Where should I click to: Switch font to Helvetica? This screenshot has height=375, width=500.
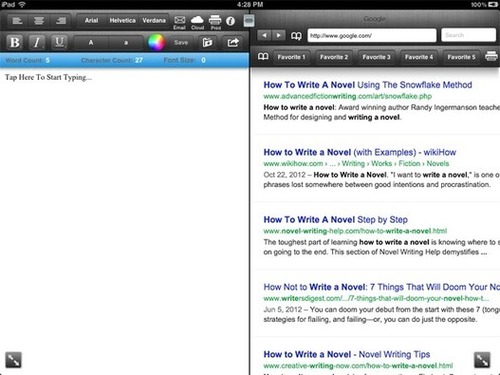[122, 21]
